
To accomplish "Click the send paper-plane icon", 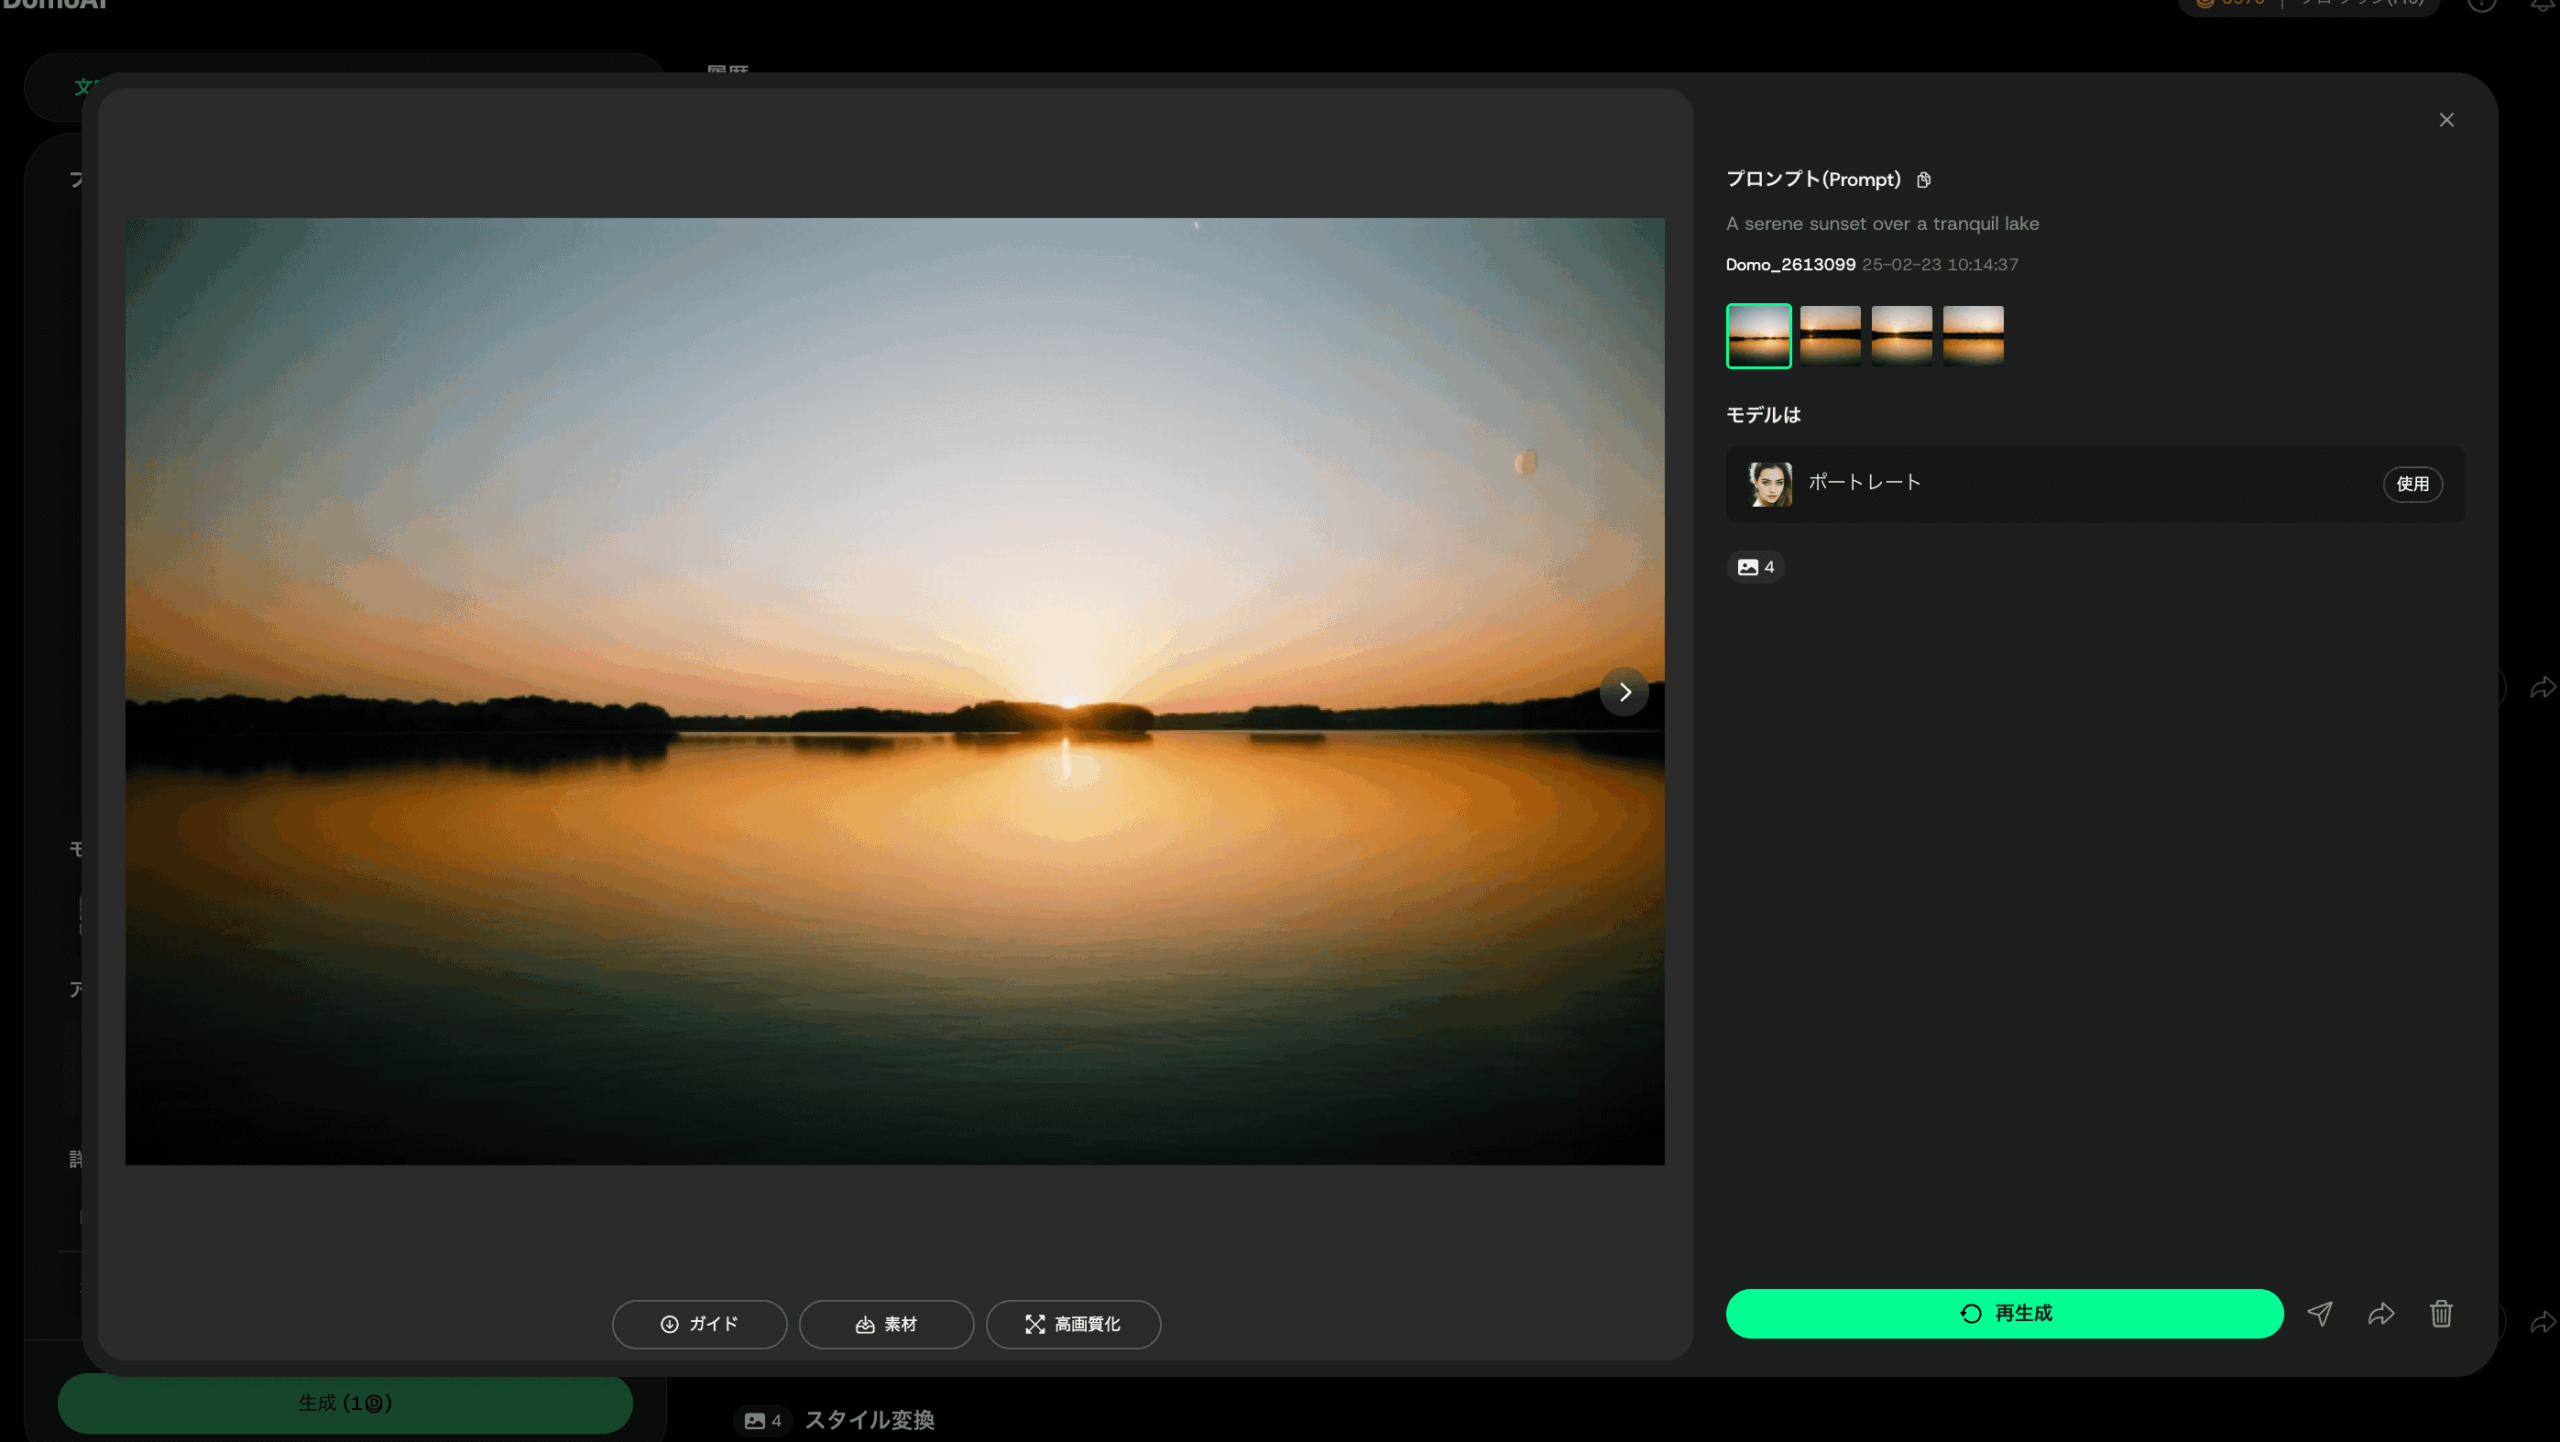I will tap(2320, 1313).
